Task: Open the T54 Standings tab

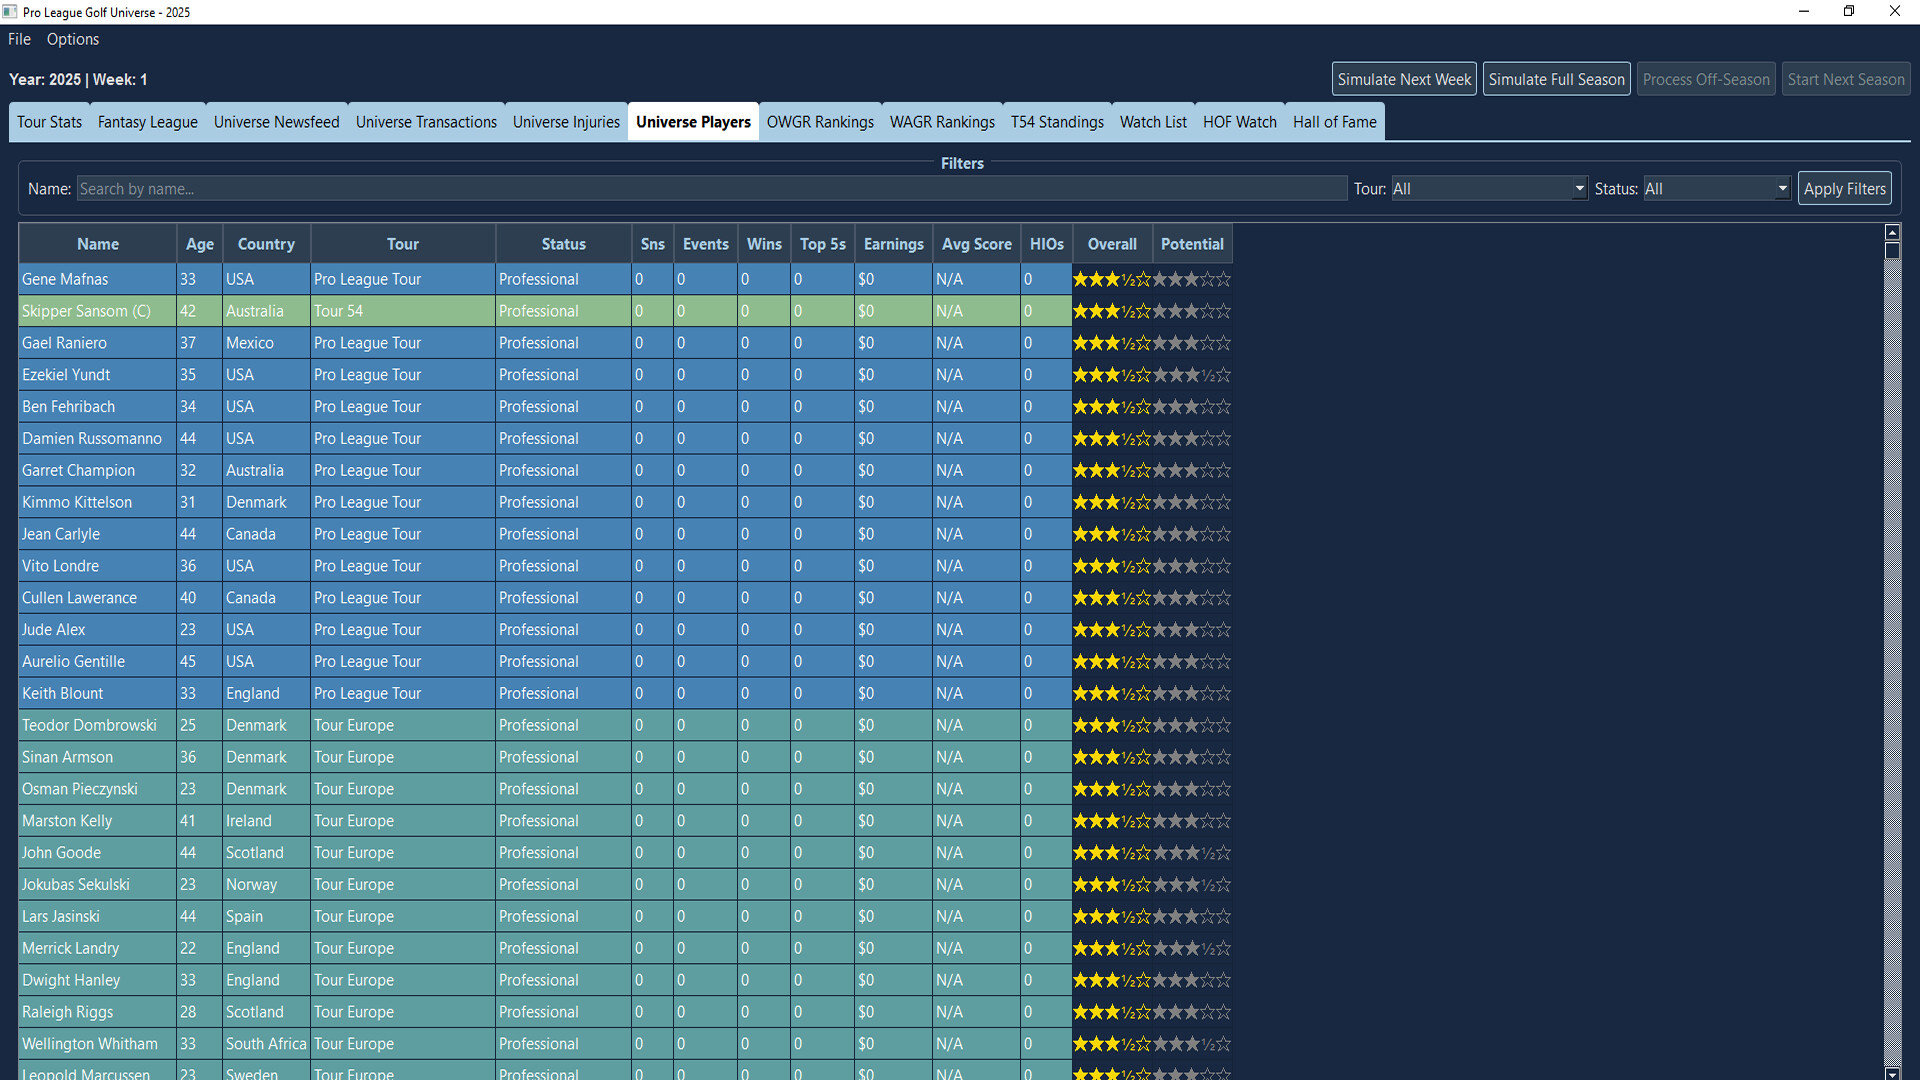Action: [1057, 121]
